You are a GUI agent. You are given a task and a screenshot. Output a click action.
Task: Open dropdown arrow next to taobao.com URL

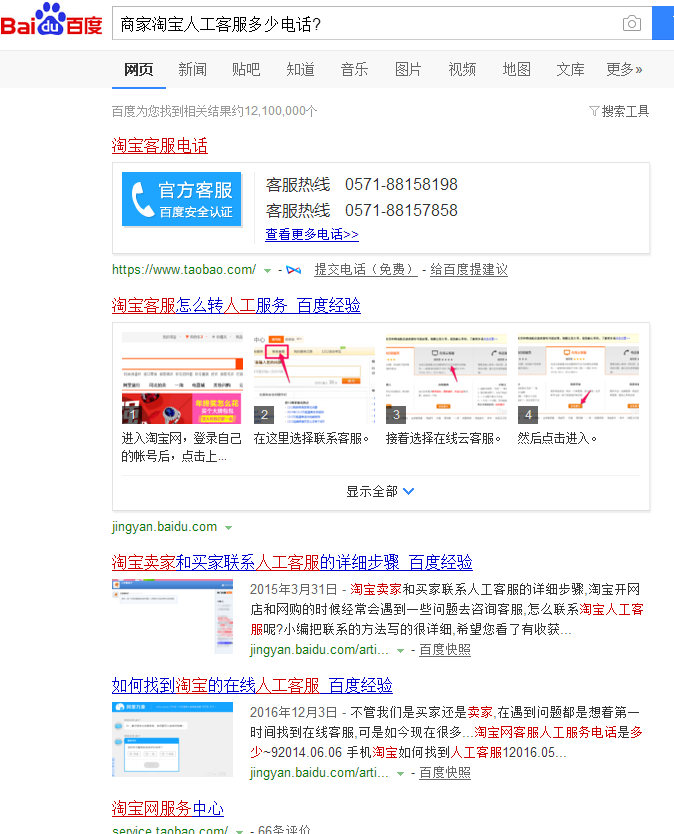(268, 270)
